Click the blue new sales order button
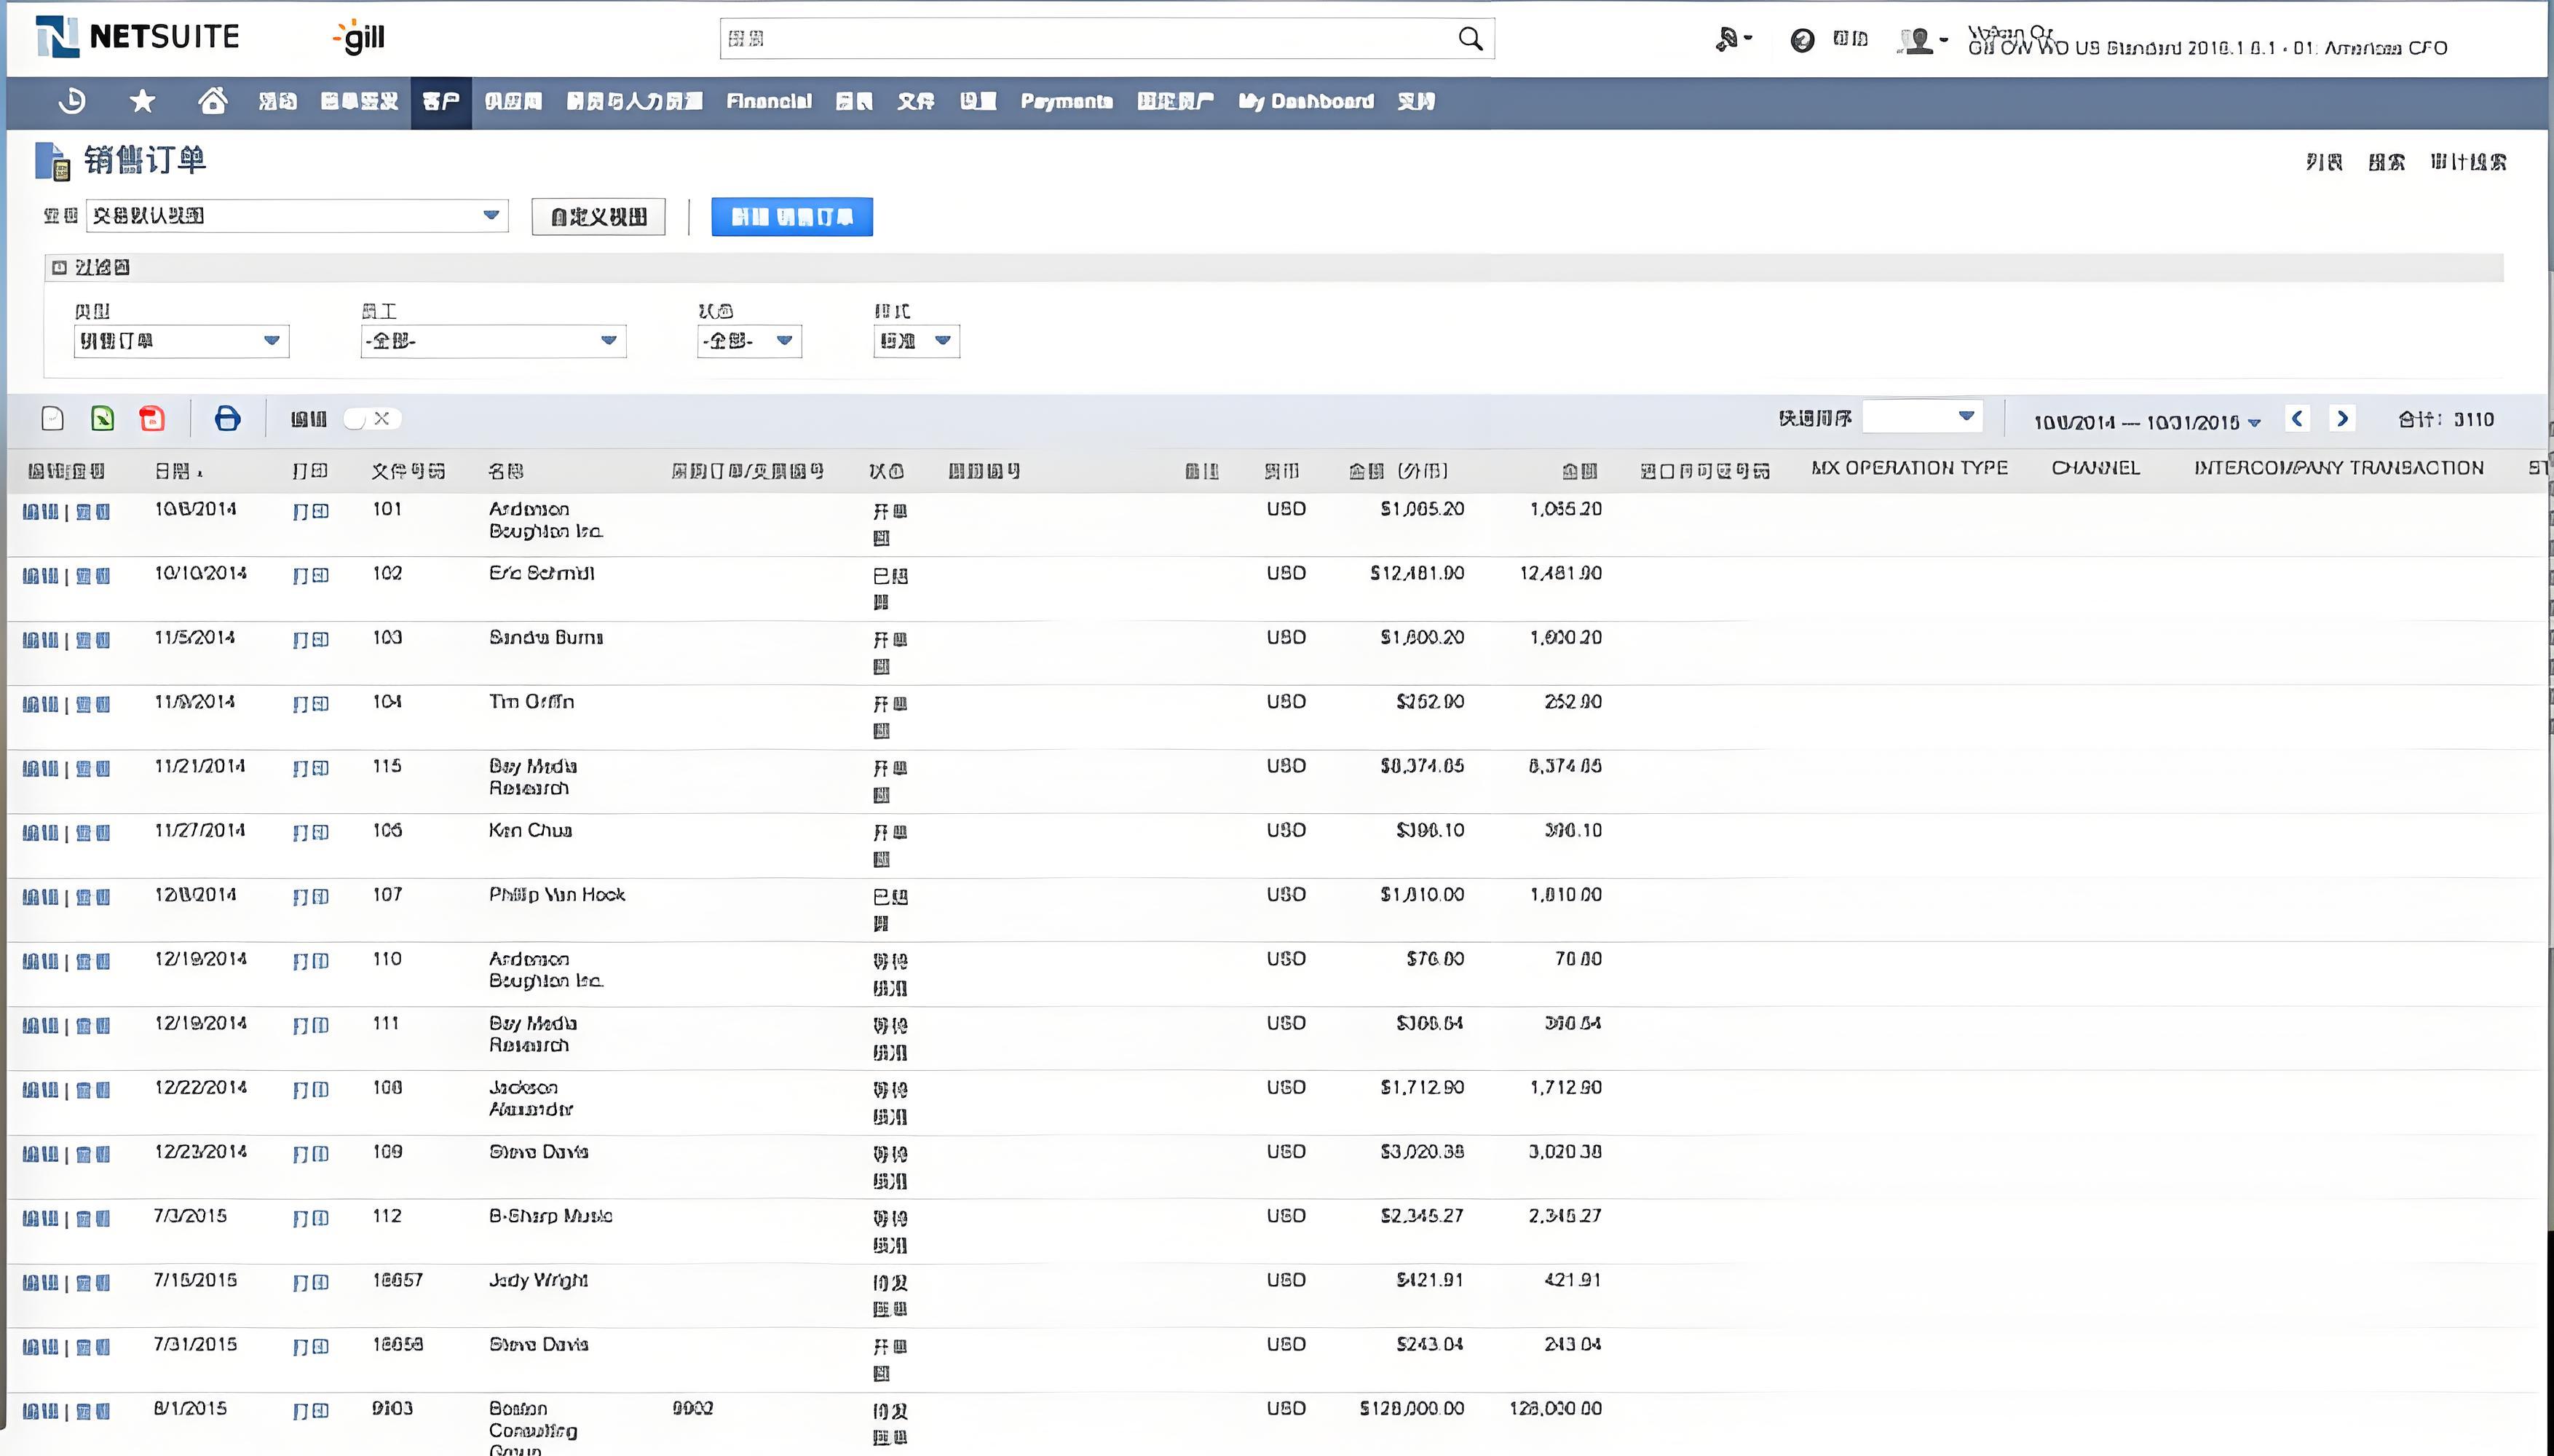2554x1456 pixels. tap(791, 217)
